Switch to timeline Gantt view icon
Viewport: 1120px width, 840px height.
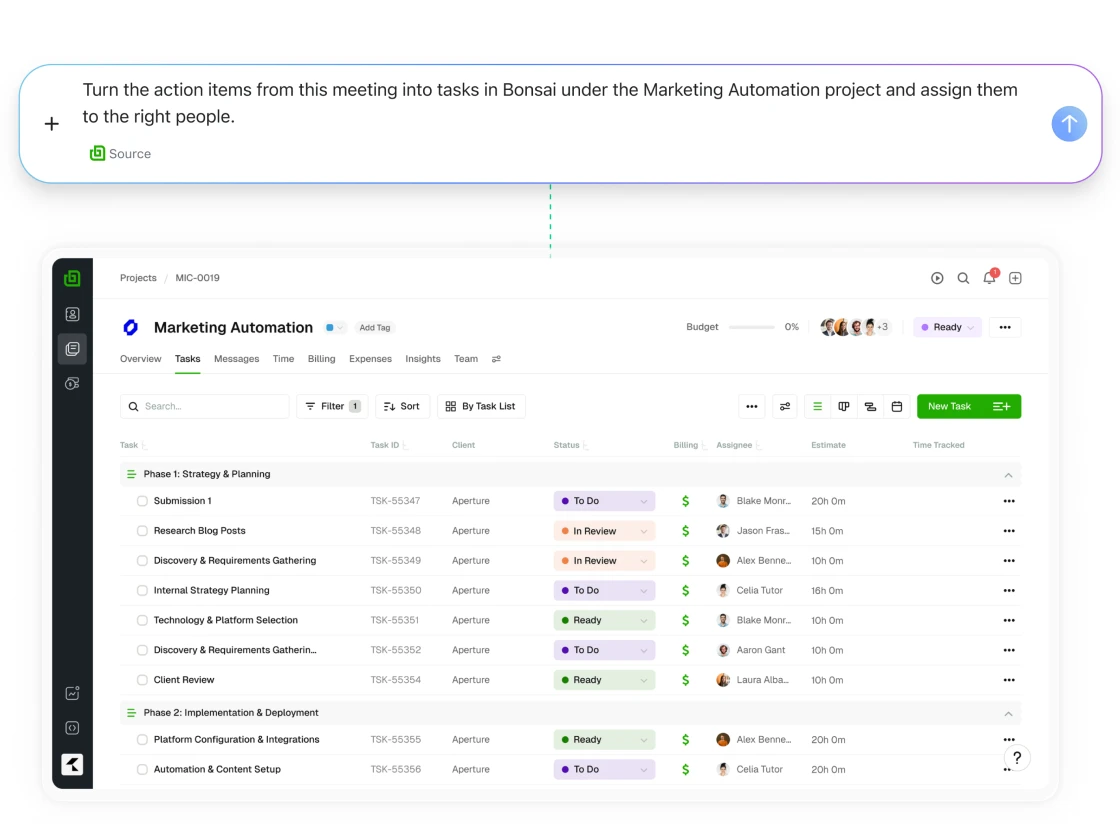(x=870, y=406)
